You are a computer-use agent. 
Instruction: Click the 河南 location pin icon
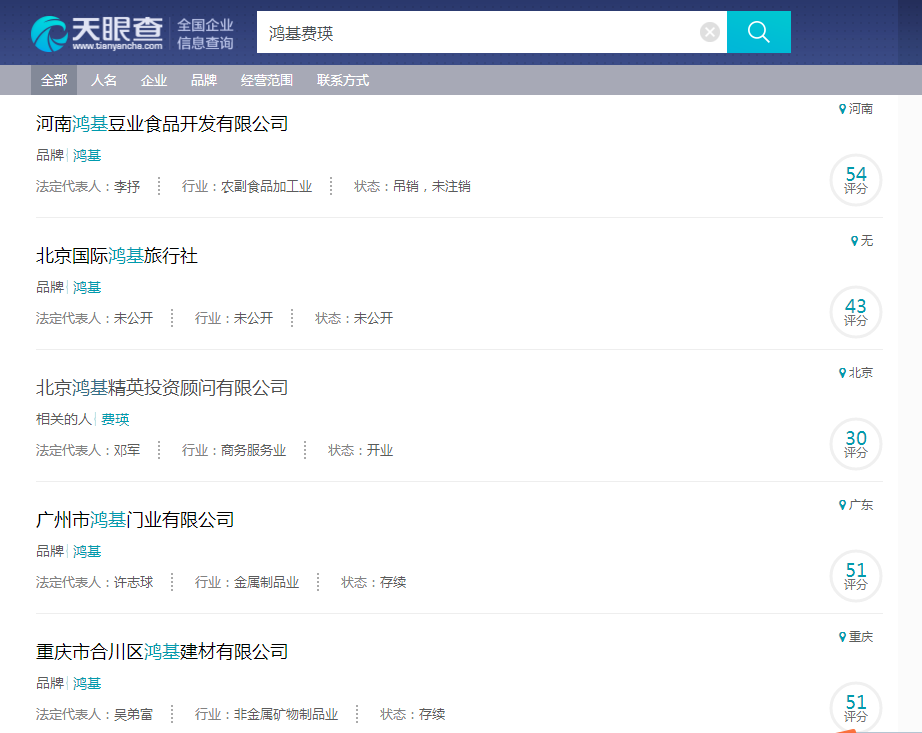point(843,109)
